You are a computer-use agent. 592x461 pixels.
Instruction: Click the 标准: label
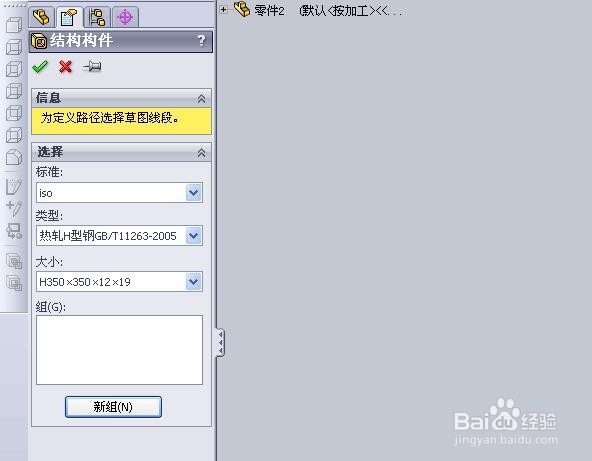point(49,172)
